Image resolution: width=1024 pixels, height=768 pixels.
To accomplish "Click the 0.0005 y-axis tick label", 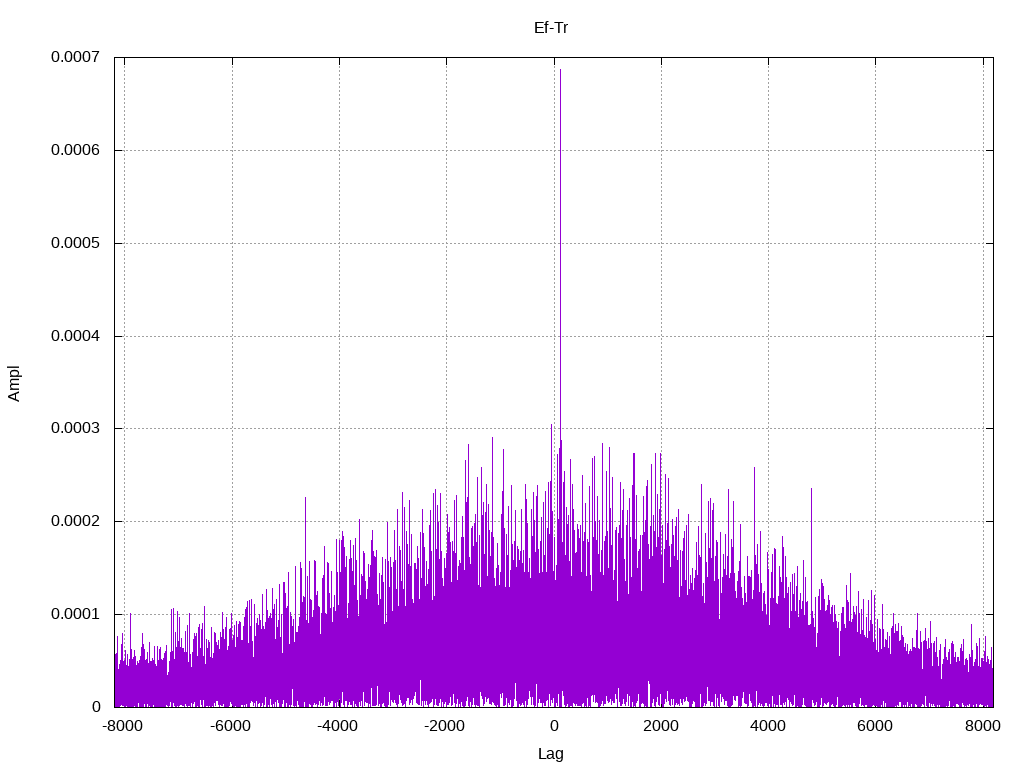I will (76, 243).
